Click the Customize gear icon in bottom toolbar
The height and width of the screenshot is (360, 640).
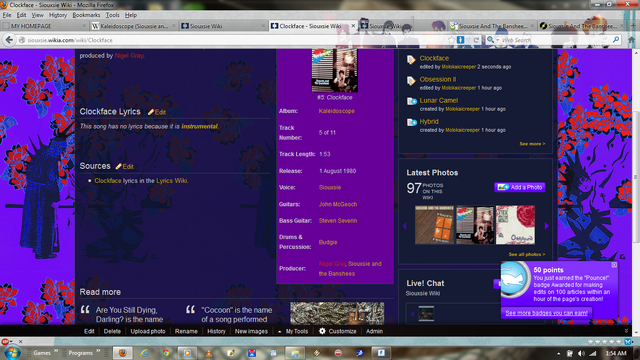coord(322,331)
